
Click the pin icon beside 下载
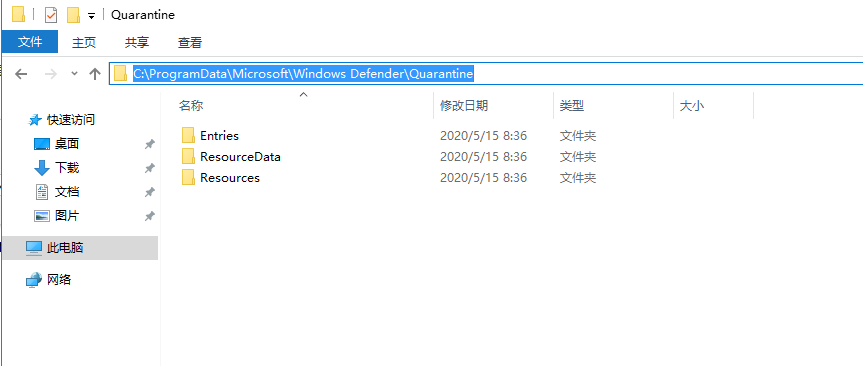[x=149, y=168]
